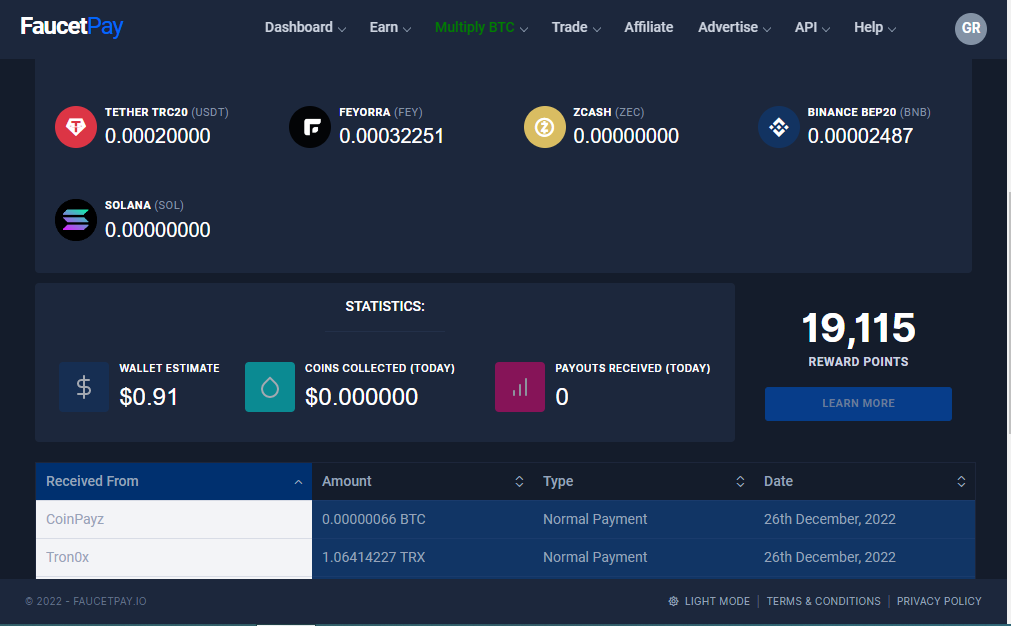
Task: Open the GR user avatar menu
Action: pyautogui.click(x=970, y=28)
